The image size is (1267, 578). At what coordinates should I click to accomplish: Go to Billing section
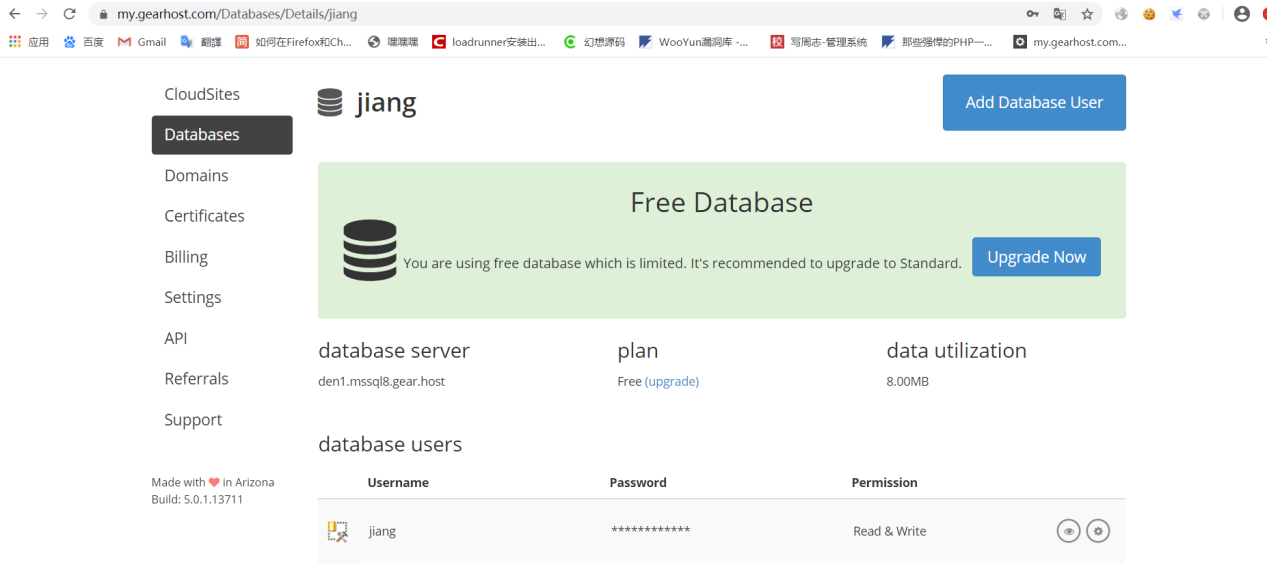click(x=186, y=257)
